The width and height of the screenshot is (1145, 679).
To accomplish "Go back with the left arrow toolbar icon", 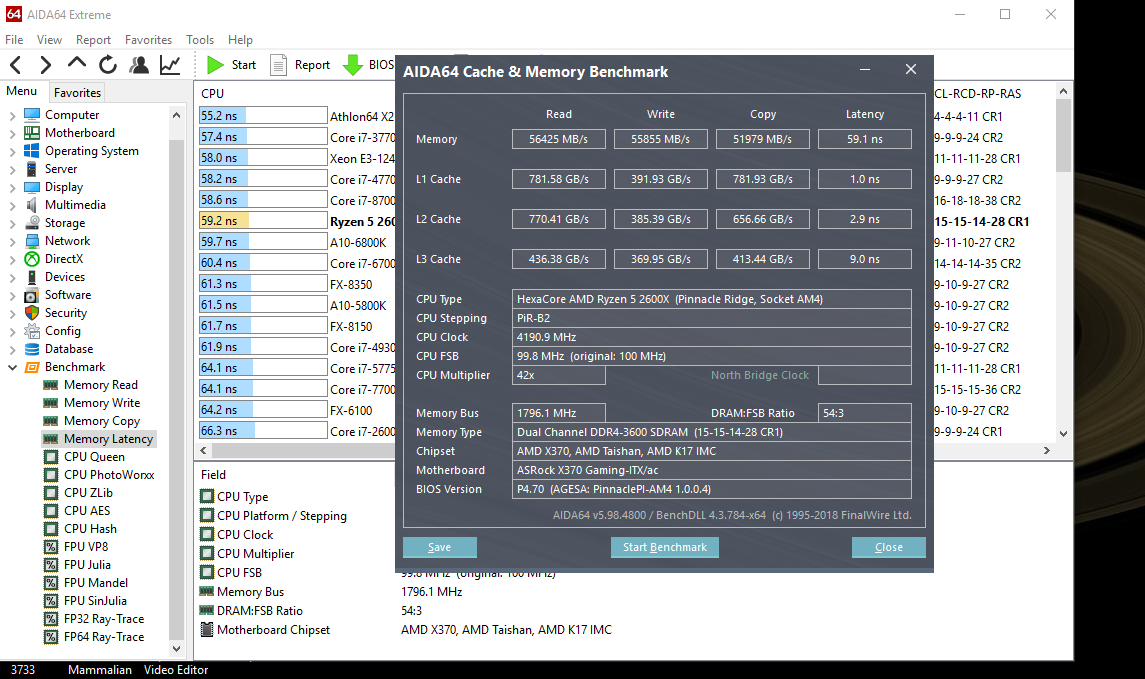I will point(15,65).
